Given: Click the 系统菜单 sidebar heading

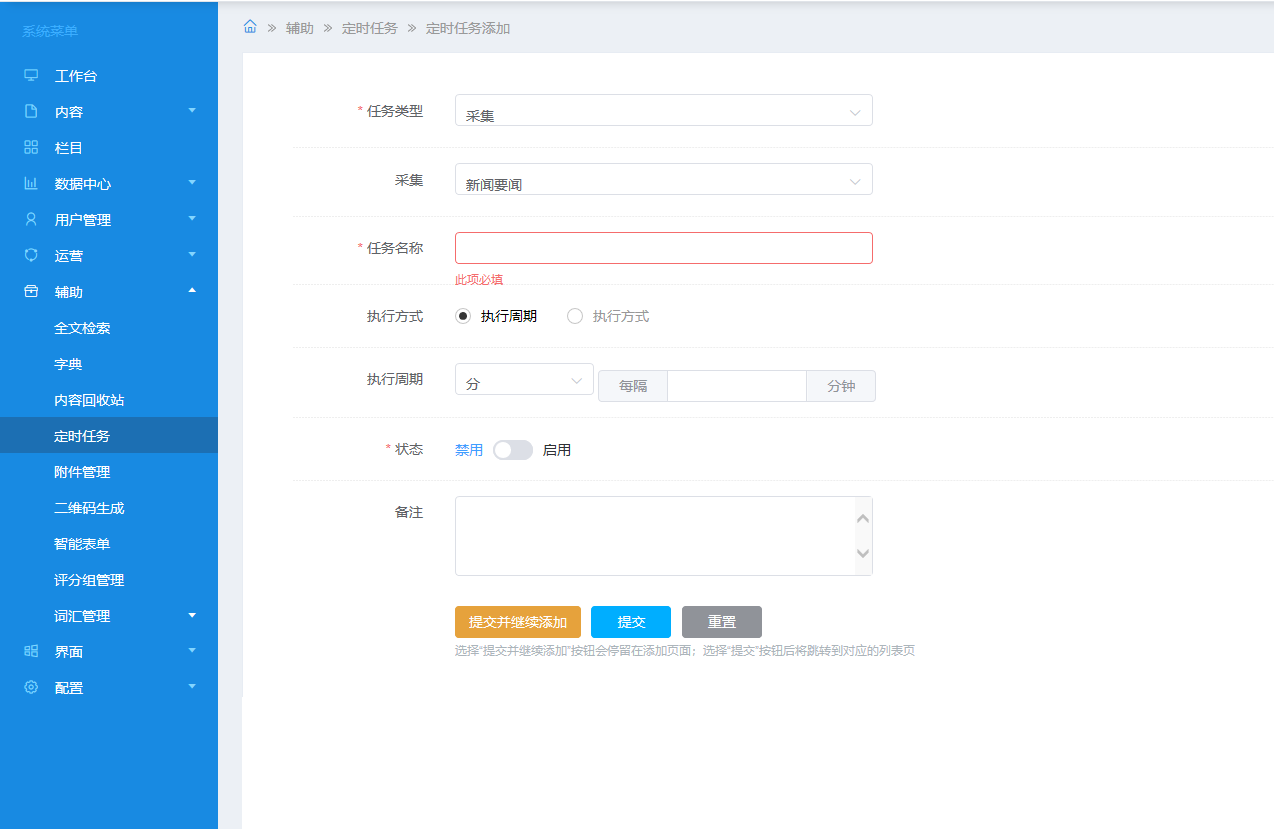Looking at the screenshot, I should tap(50, 31).
